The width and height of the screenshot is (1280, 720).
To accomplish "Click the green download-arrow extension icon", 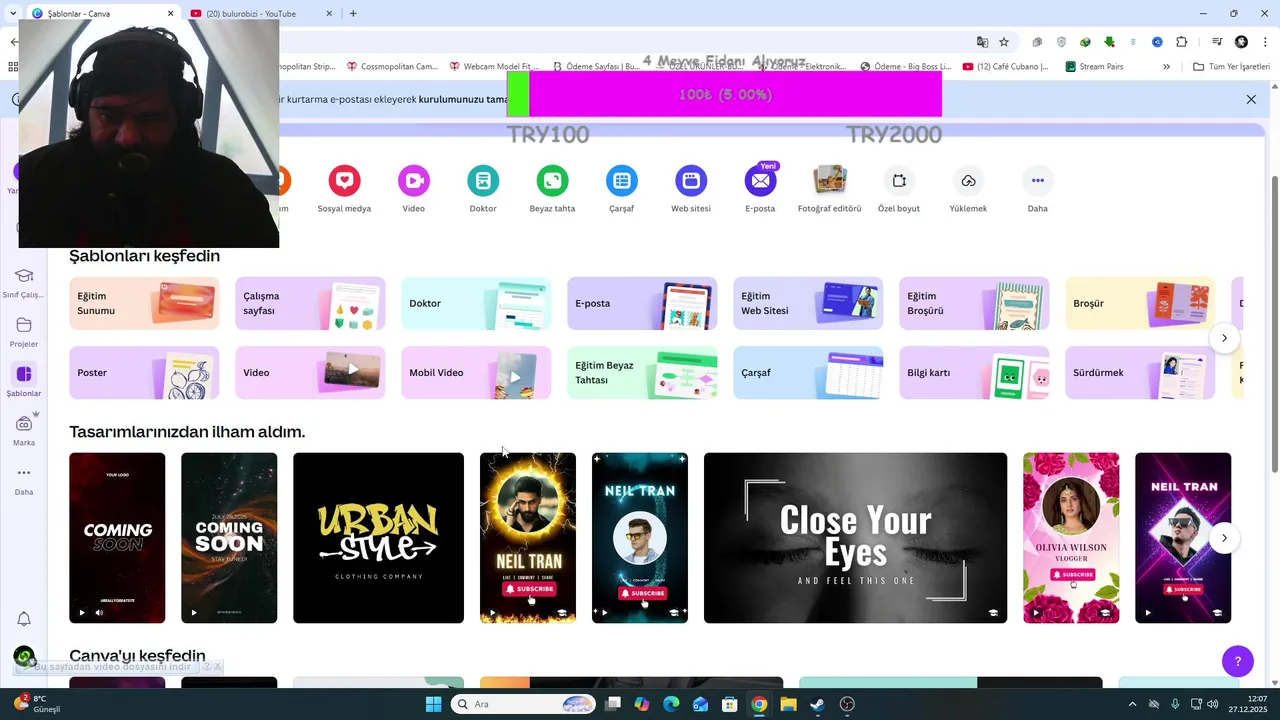I will click(1110, 42).
